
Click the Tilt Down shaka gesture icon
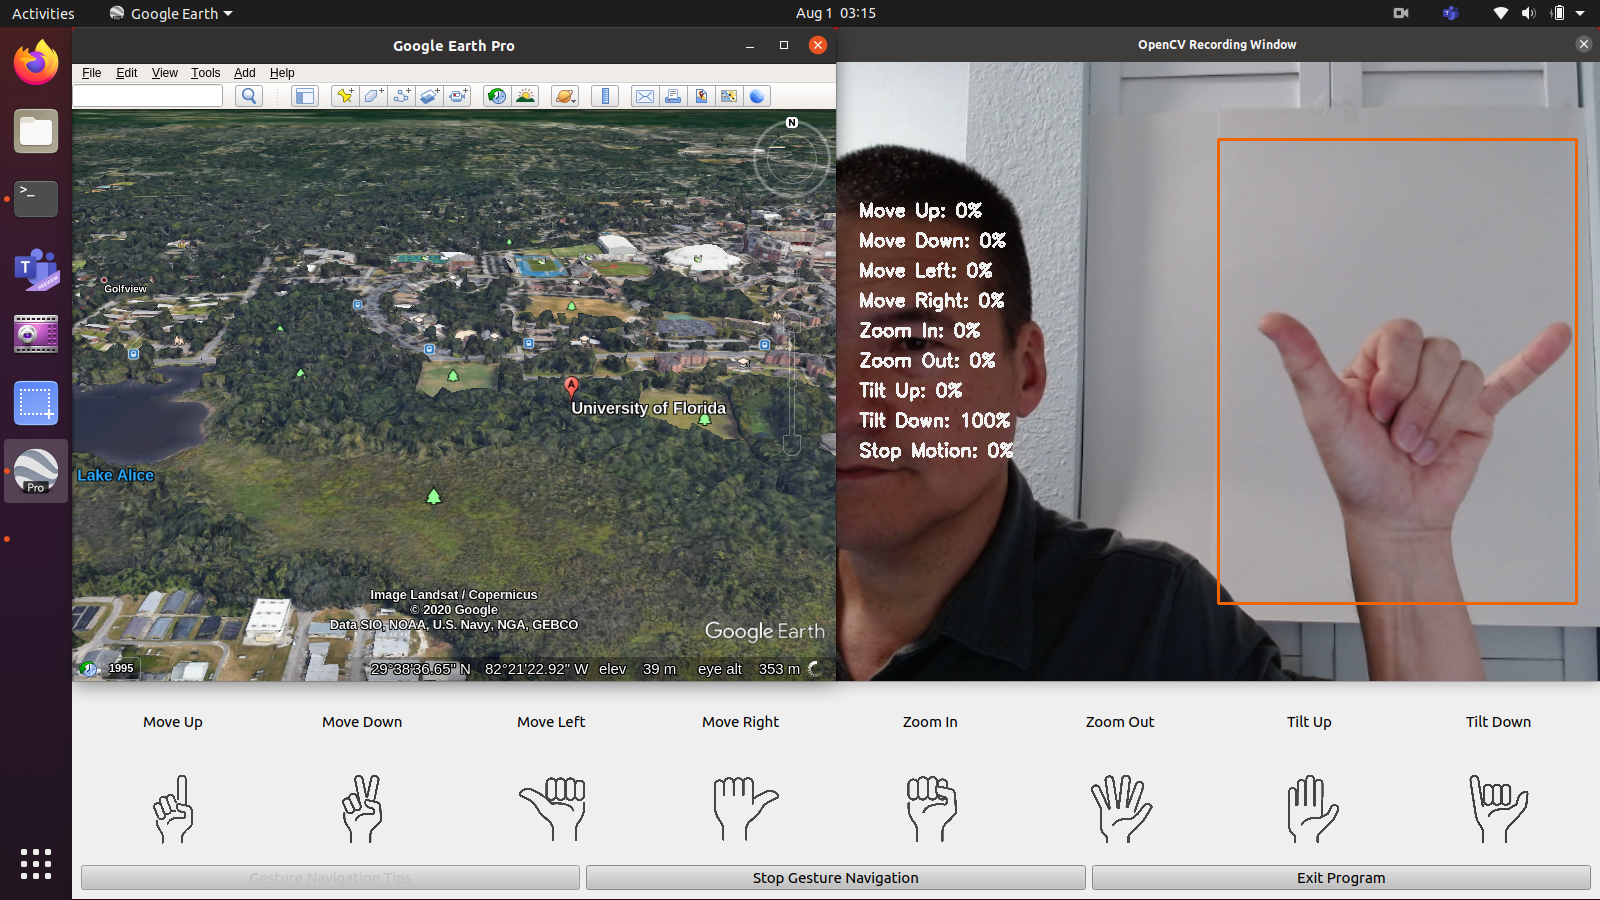[x=1498, y=808]
